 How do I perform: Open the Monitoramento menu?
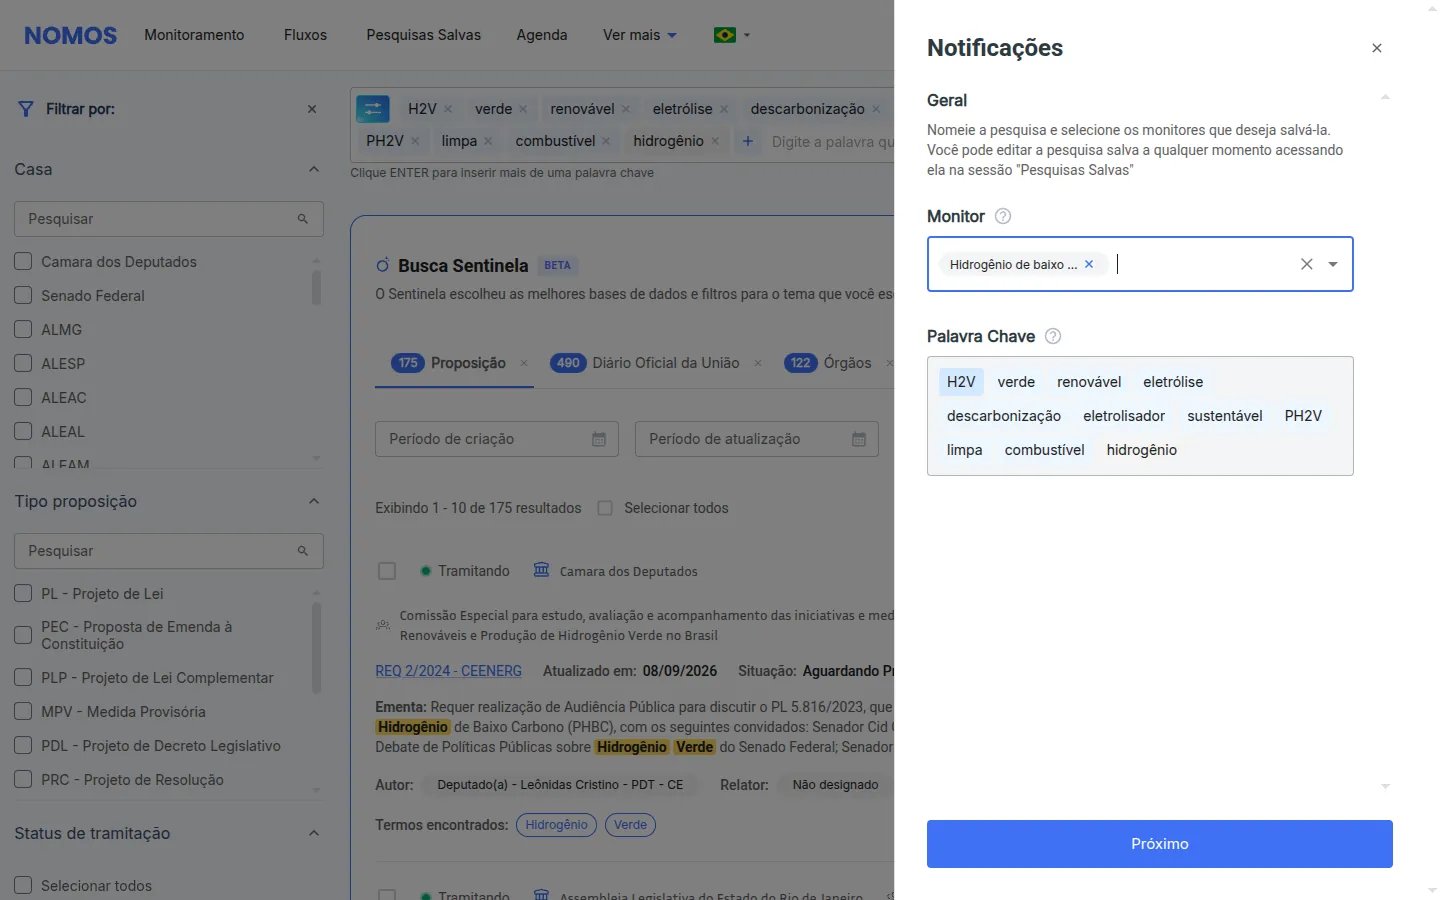coord(194,35)
